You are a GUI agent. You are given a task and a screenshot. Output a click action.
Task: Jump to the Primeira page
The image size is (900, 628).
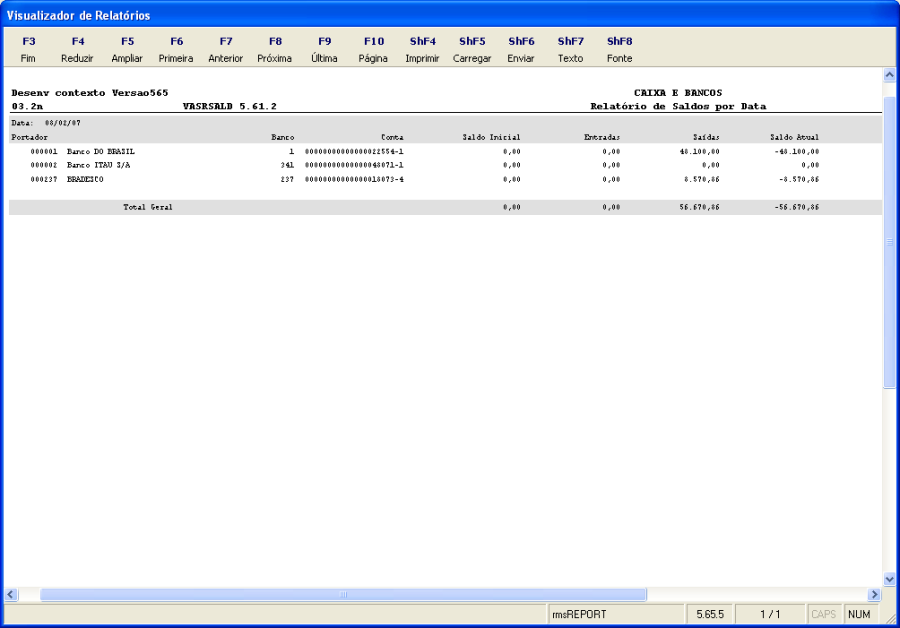[x=176, y=49]
